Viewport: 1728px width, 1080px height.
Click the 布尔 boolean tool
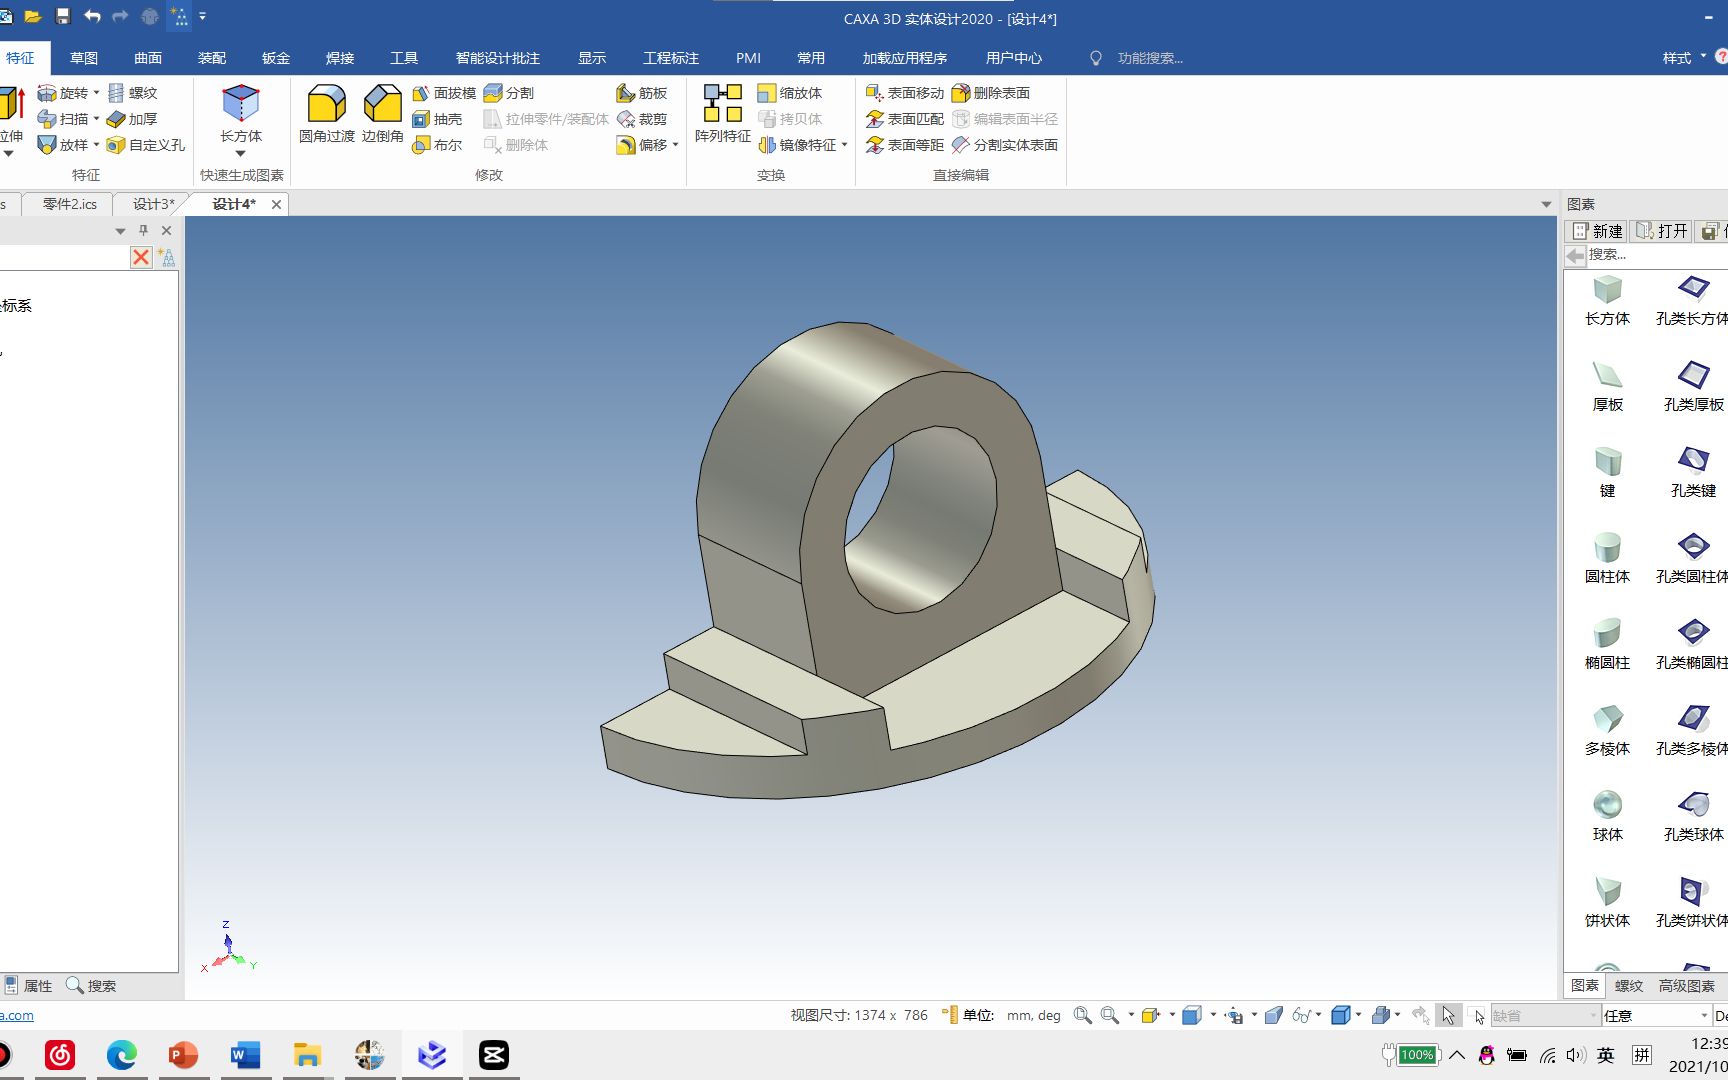click(437, 145)
